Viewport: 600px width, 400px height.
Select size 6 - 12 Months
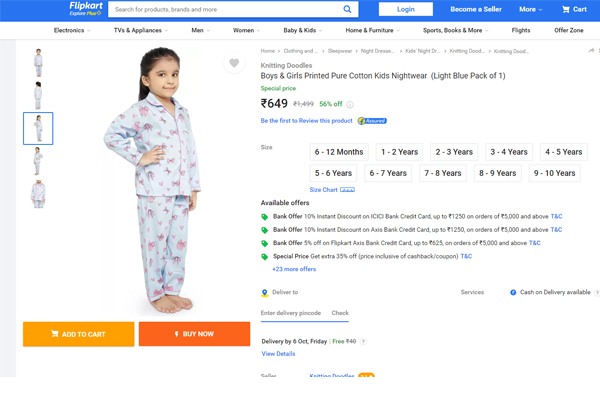click(339, 152)
